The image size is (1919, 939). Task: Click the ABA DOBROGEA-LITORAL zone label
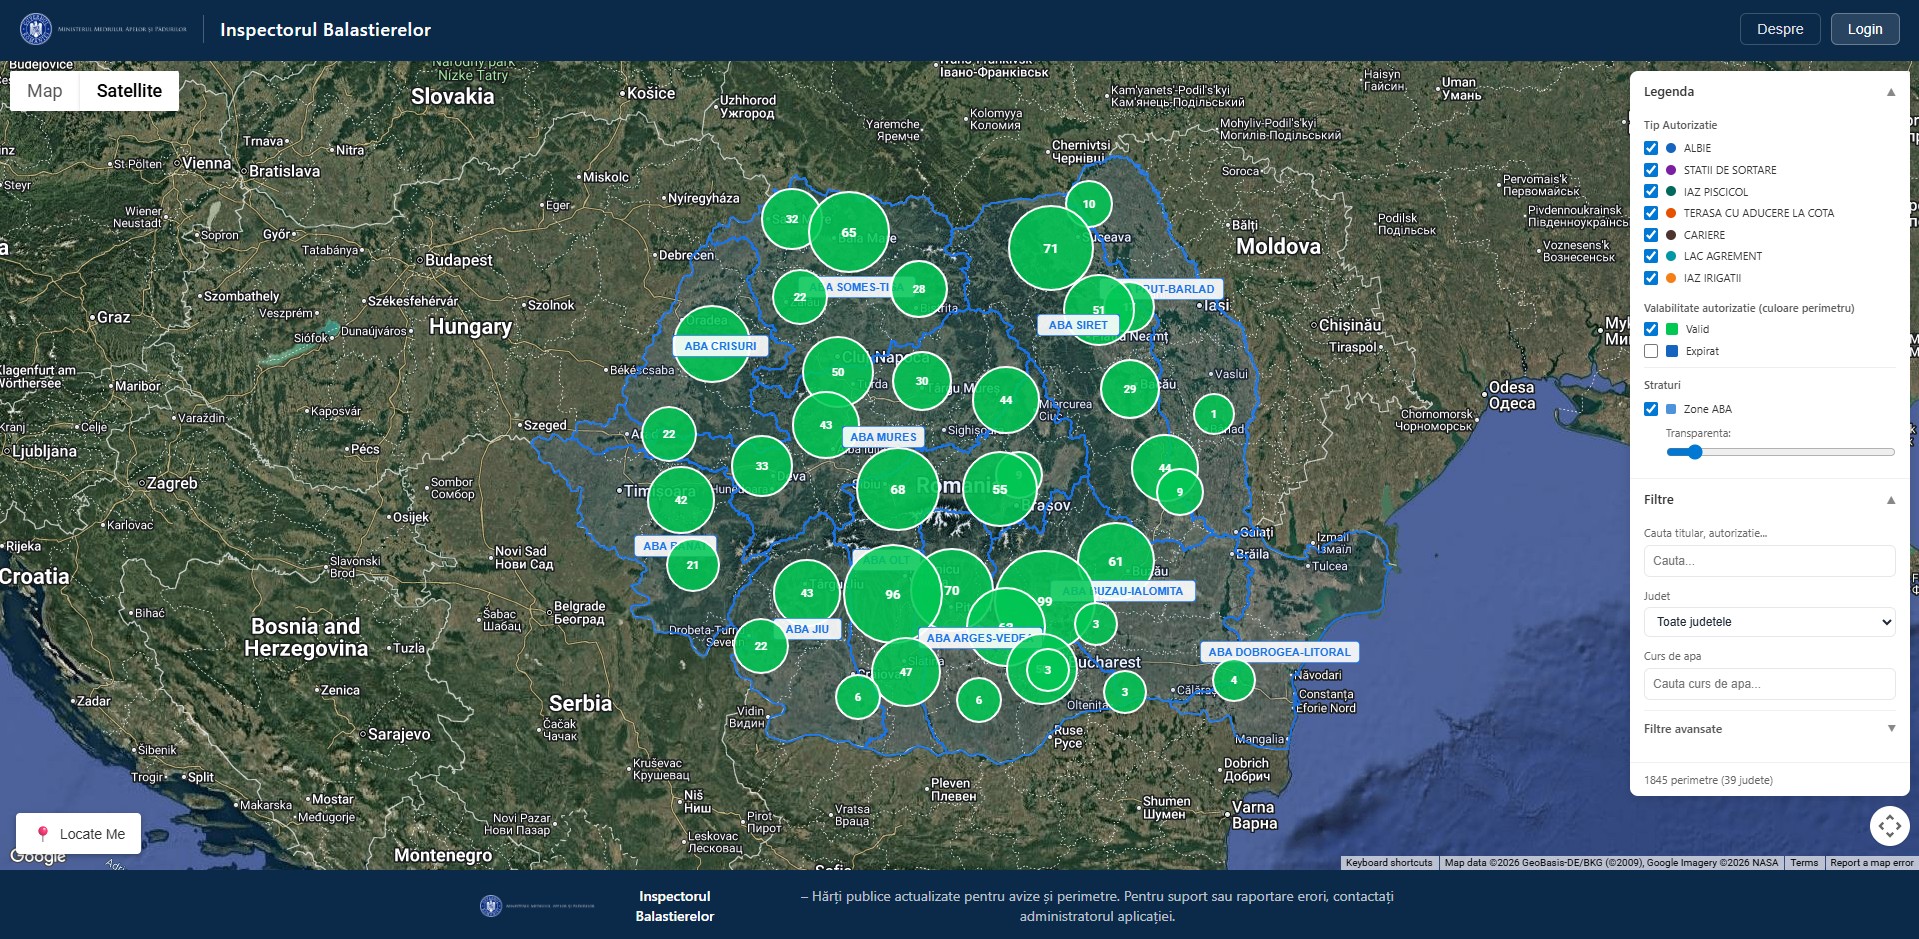click(x=1278, y=652)
